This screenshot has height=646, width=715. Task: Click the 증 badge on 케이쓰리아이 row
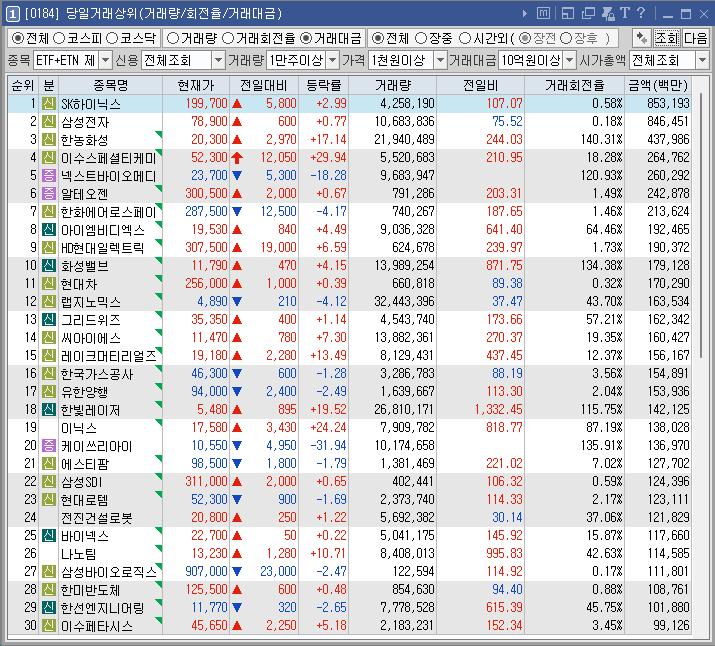coord(49,445)
